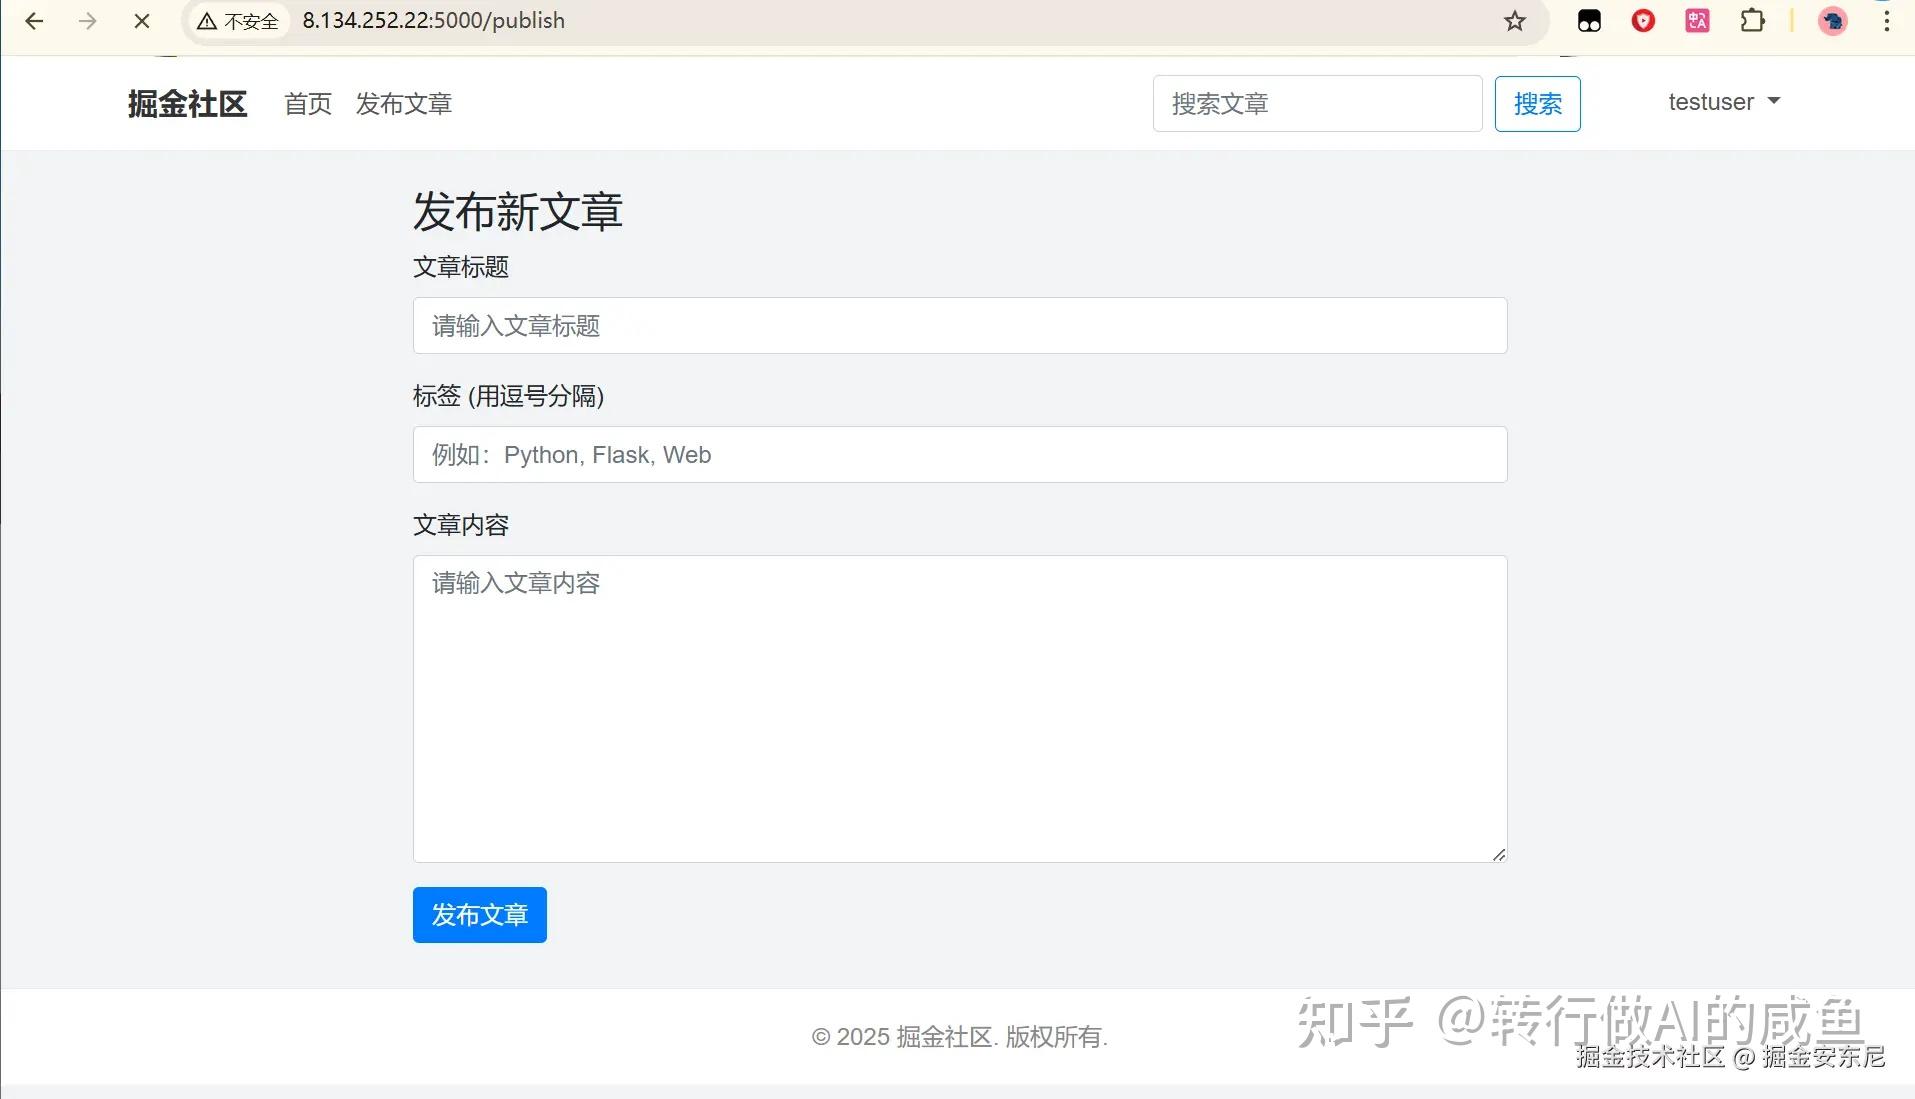Focus the 搜索文章 search field
The height and width of the screenshot is (1099, 1915).
[1318, 104]
